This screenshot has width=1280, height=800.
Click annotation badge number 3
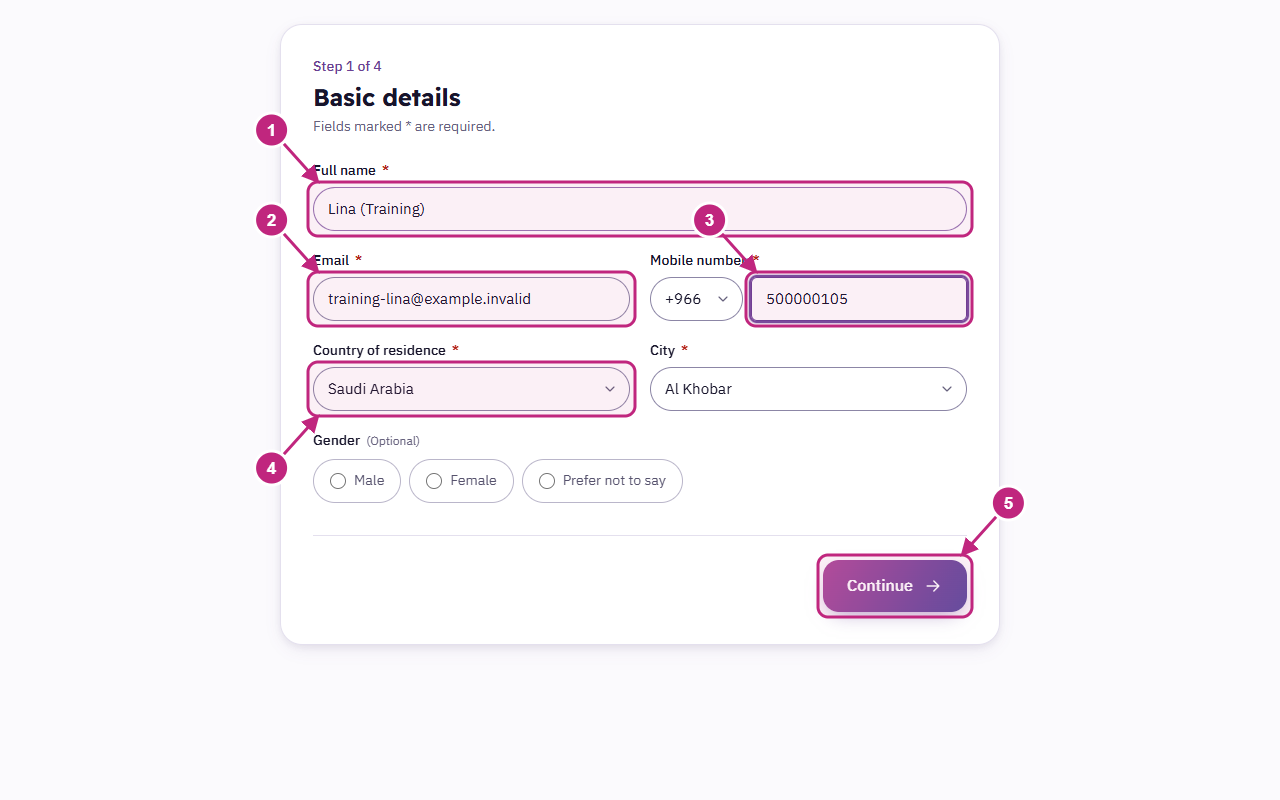coord(709,220)
